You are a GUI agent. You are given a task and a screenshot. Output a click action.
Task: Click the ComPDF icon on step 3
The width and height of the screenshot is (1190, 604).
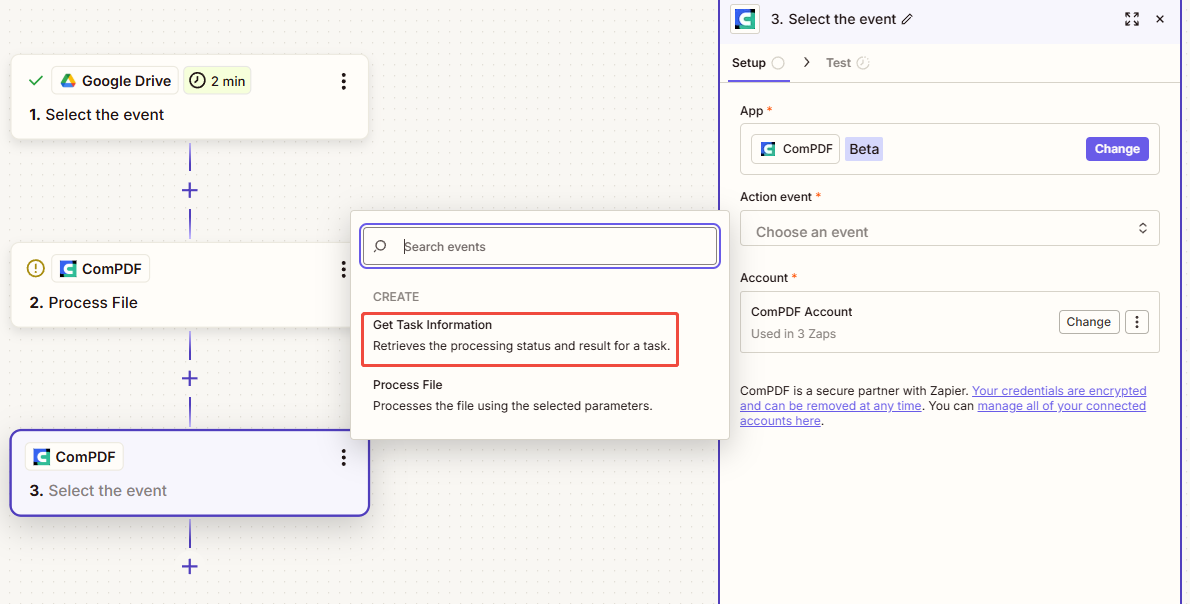click(42, 456)
